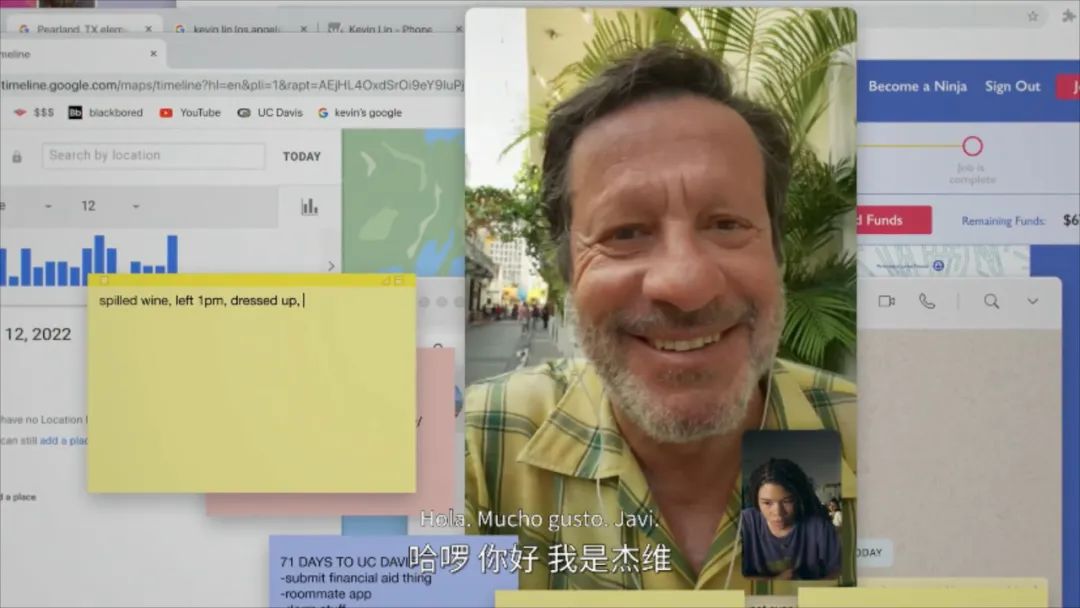The height and width of the screenshot is (608, 1080).
Task: Click the job progress circle marker
Action: 973,146
